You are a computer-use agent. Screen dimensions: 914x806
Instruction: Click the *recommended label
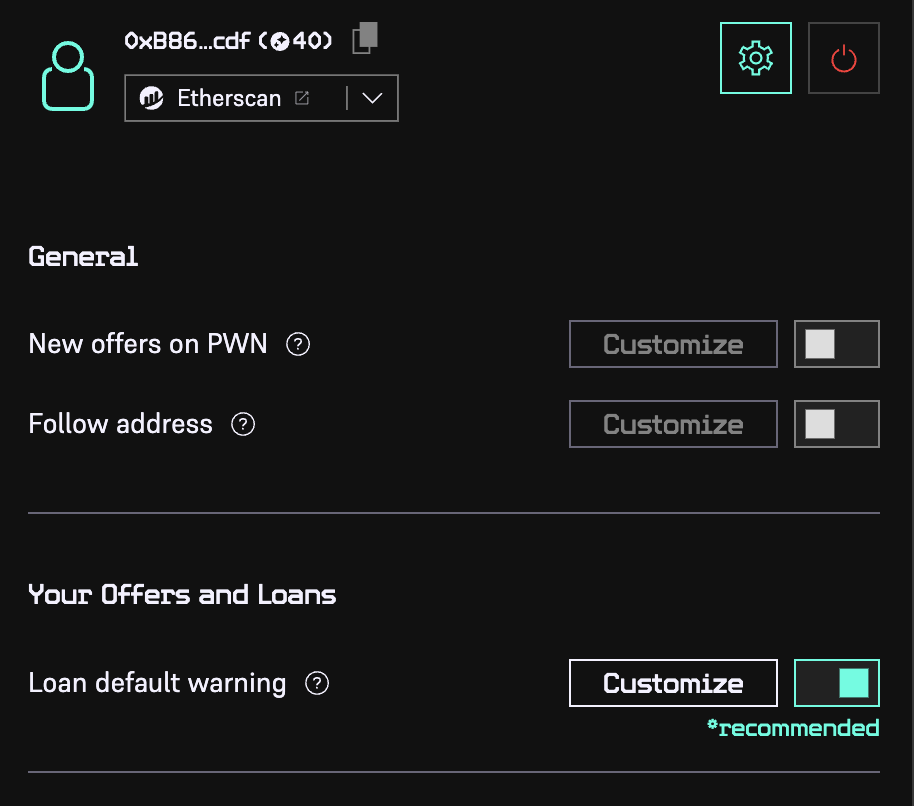tap(793, 727)
